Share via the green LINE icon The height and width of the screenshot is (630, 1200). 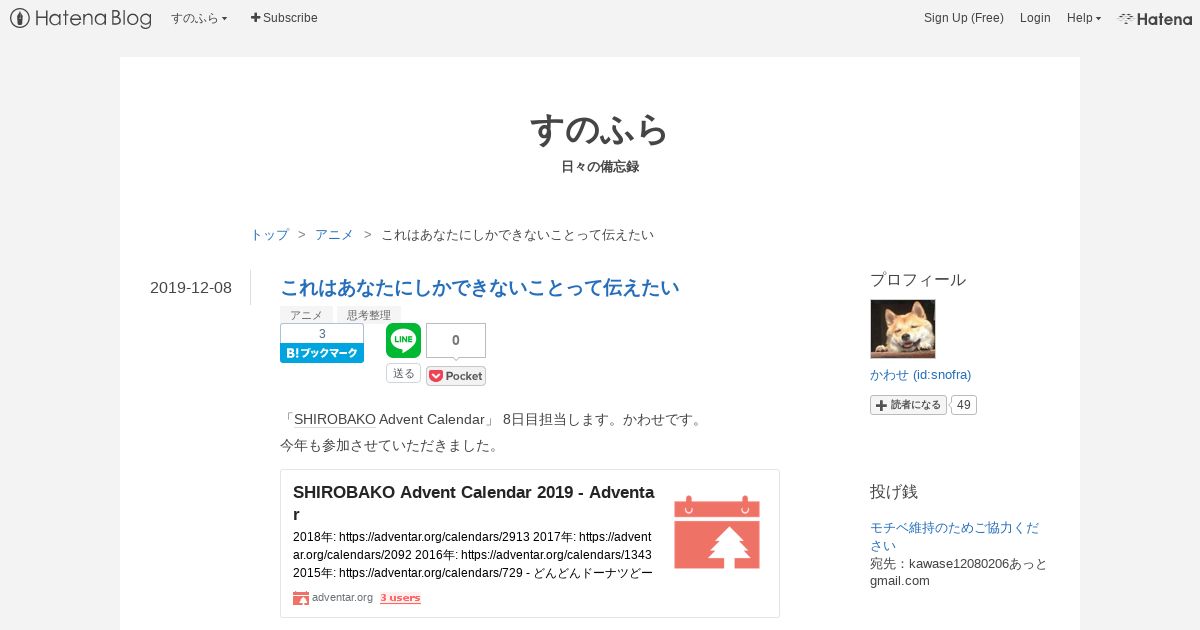tap(404, 340)
